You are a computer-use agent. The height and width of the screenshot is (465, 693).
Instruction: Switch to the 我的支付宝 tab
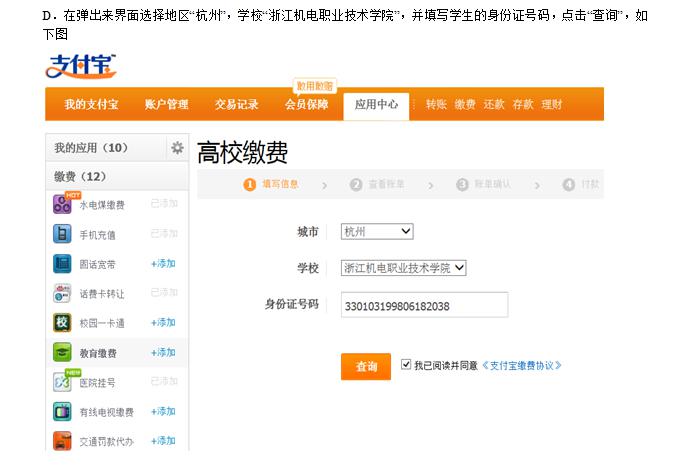[x=91, y=104]
